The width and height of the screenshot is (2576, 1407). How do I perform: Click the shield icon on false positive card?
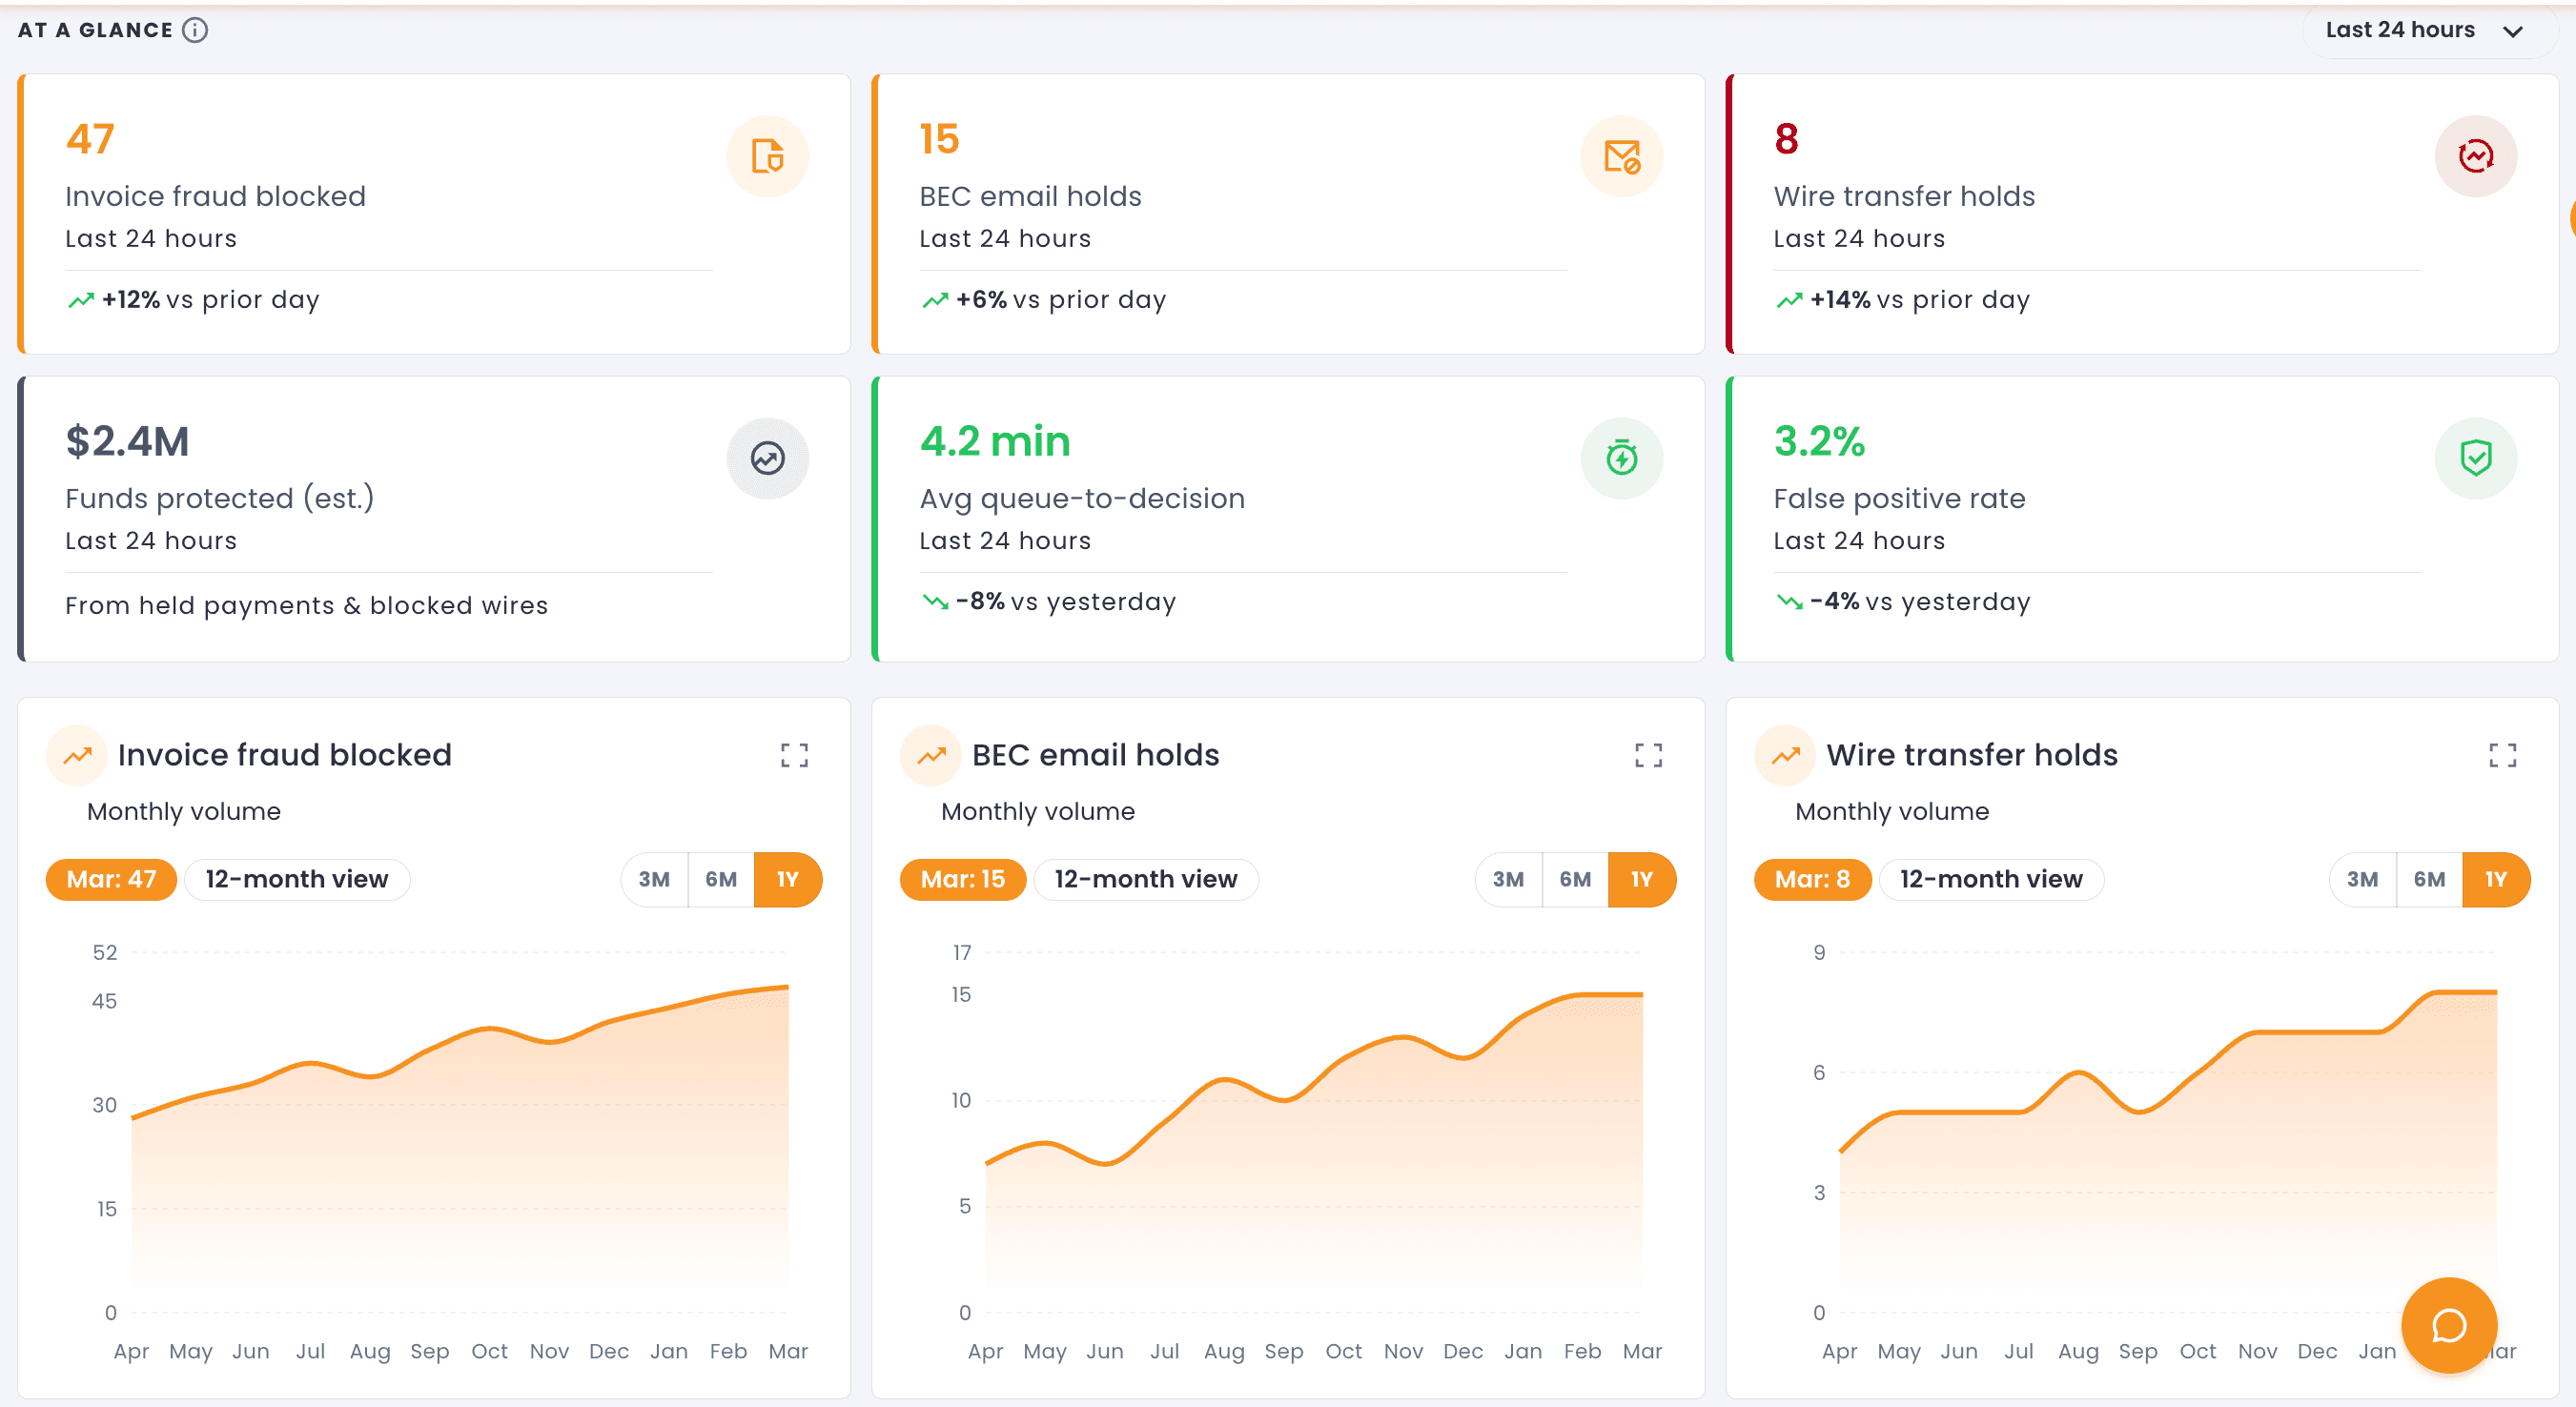tap(2475, 458)
